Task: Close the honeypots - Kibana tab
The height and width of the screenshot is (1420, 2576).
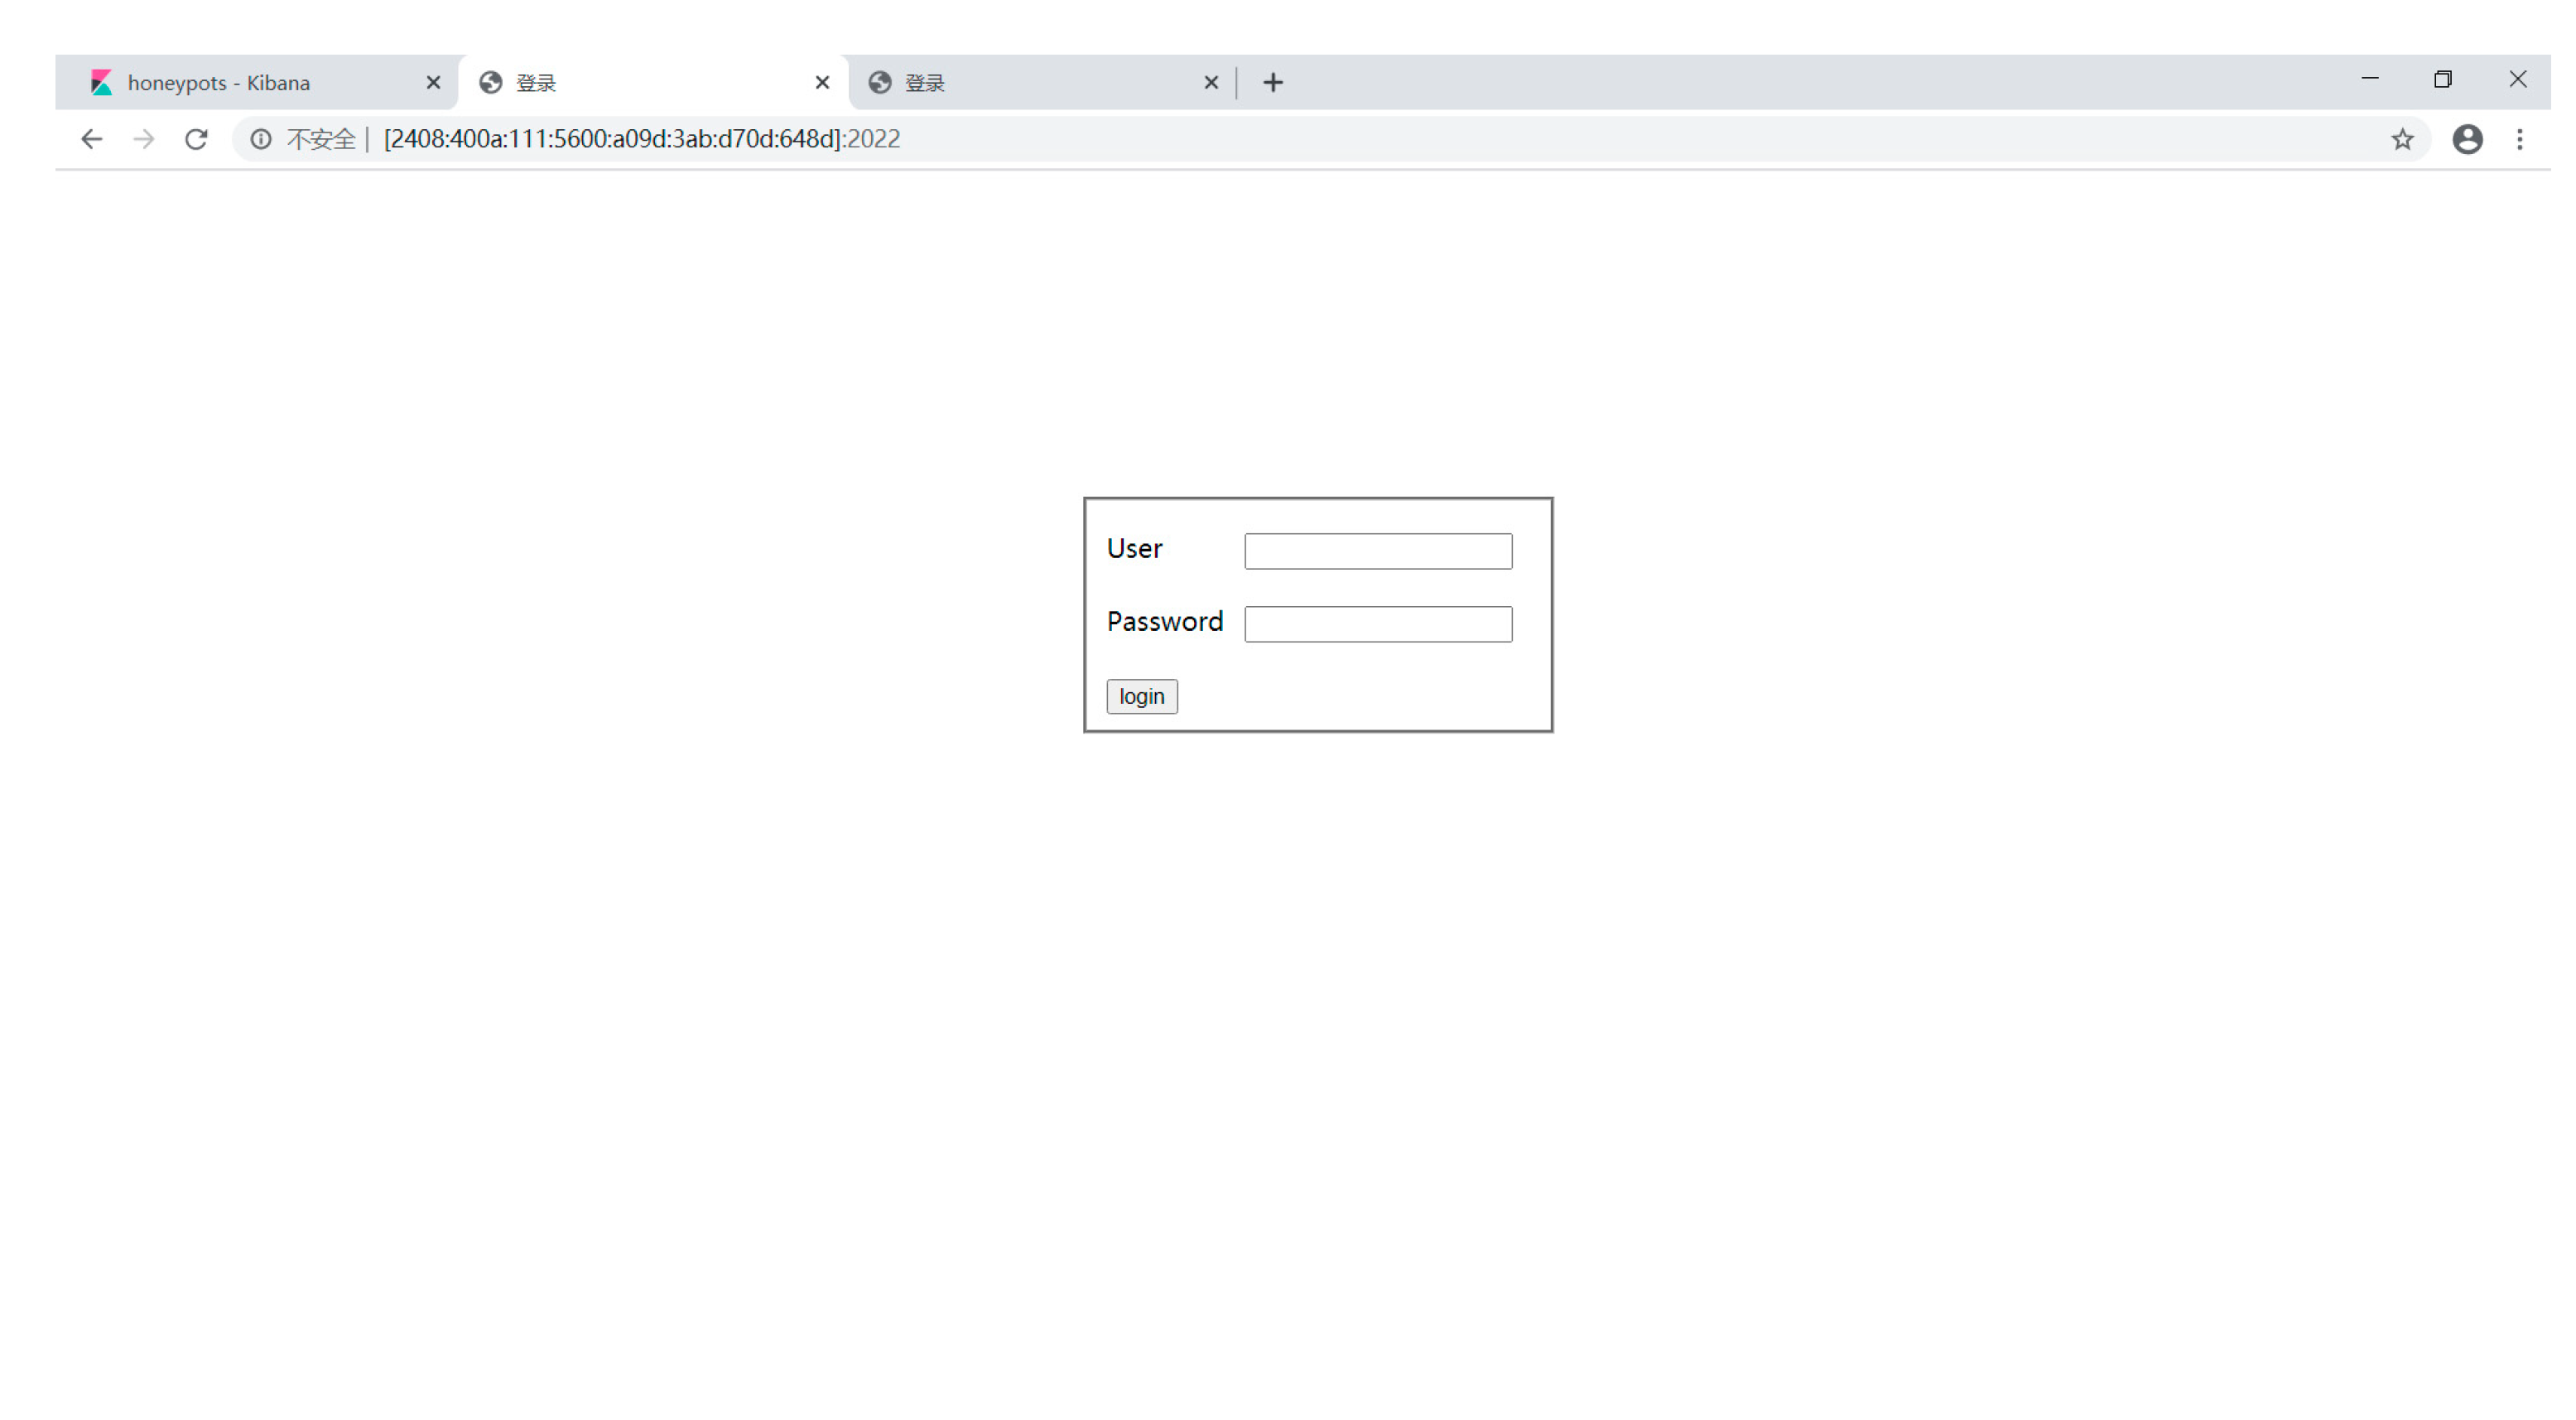Action: click(433, 83)
